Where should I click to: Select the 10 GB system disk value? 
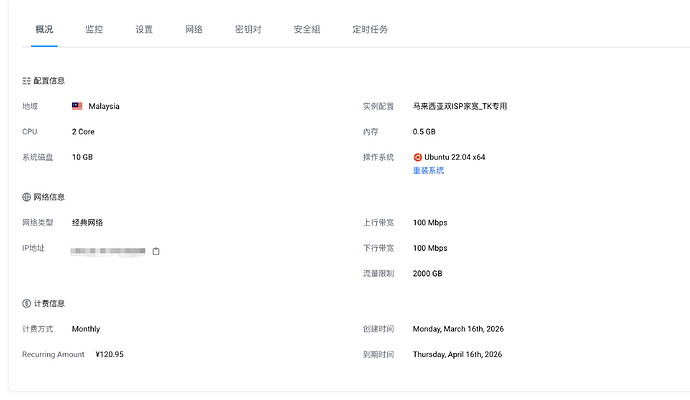(x=82, y=157)
